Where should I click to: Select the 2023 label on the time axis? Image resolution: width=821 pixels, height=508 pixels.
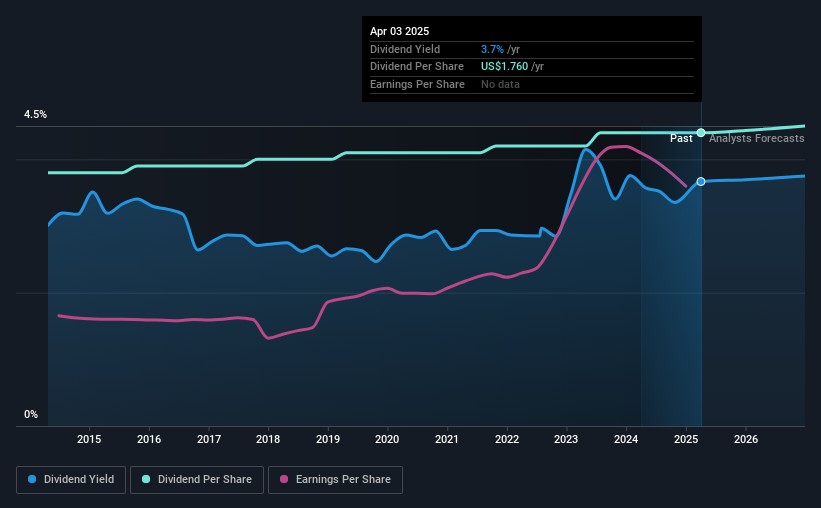click(x=566, y=439)
